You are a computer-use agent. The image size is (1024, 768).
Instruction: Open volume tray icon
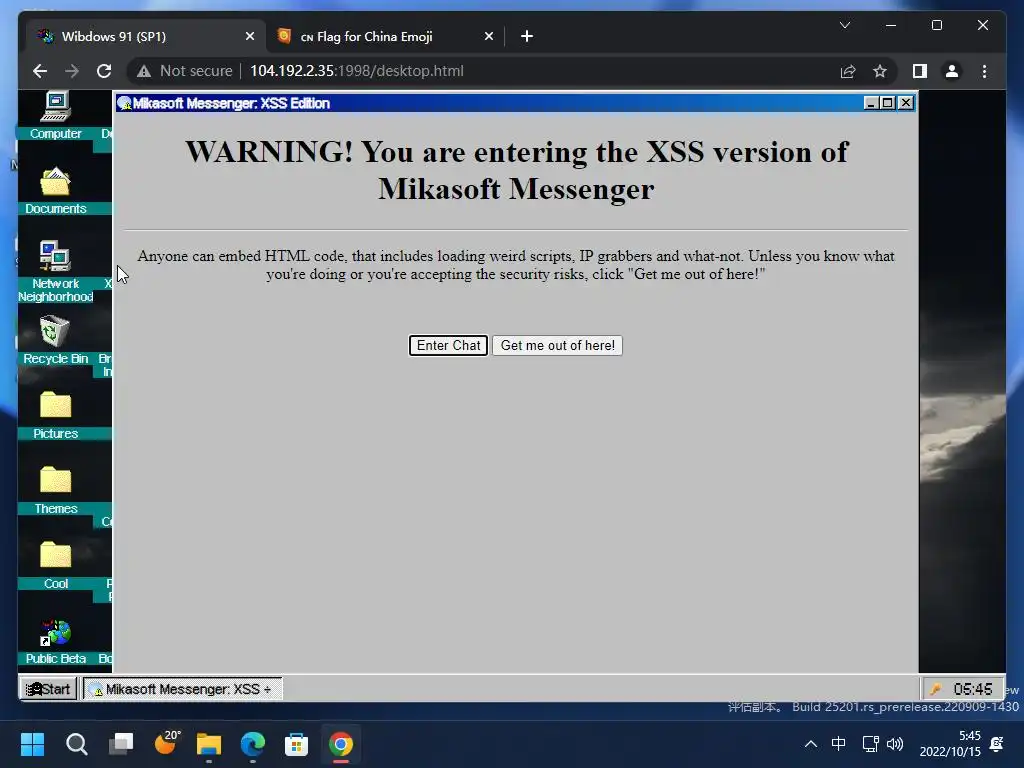pyautogui.click(x=895, y=744)
